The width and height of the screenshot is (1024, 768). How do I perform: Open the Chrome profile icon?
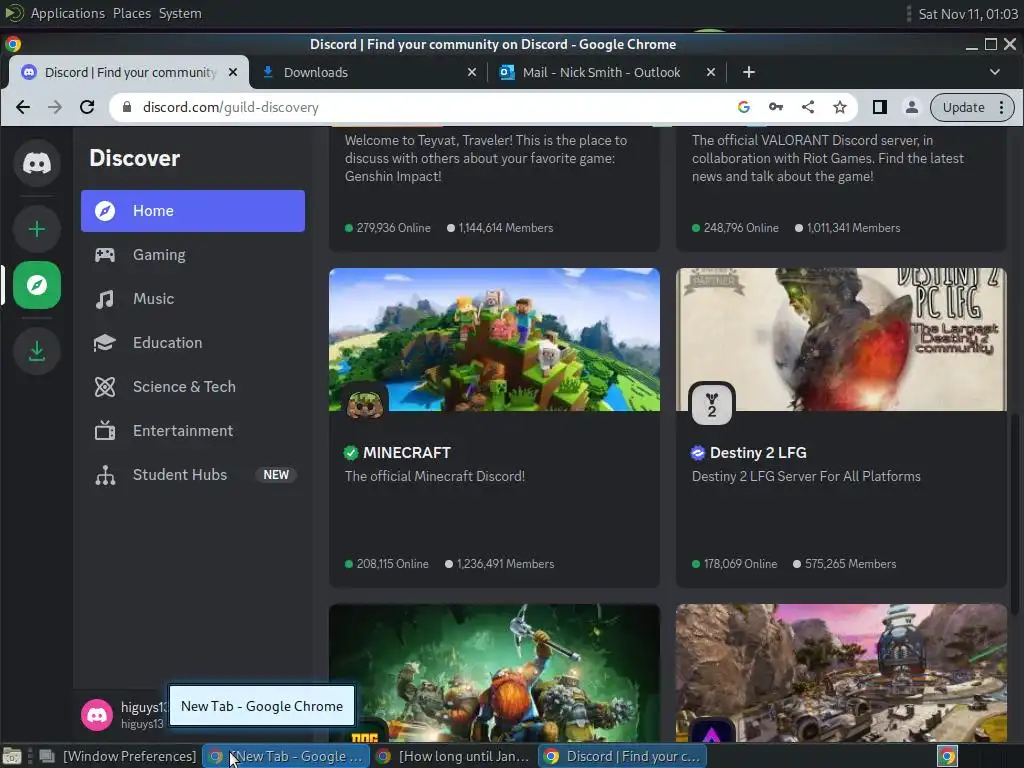[912, 107]
